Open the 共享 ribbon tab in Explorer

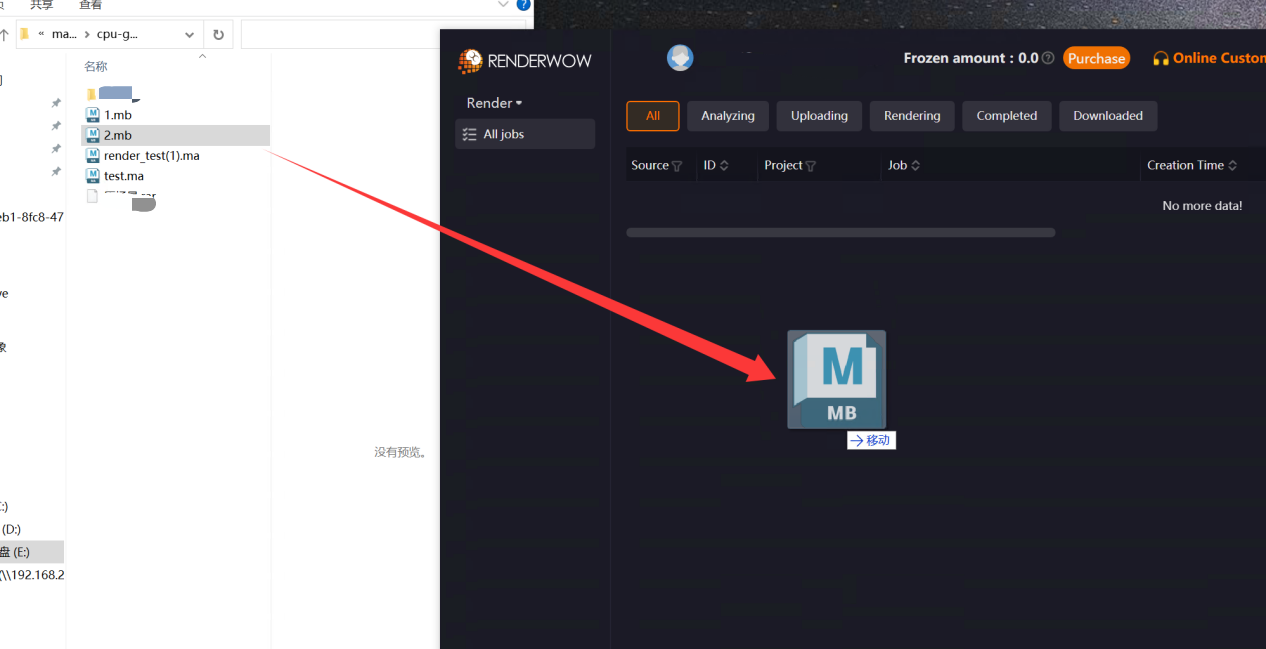[x=41, y=5]
